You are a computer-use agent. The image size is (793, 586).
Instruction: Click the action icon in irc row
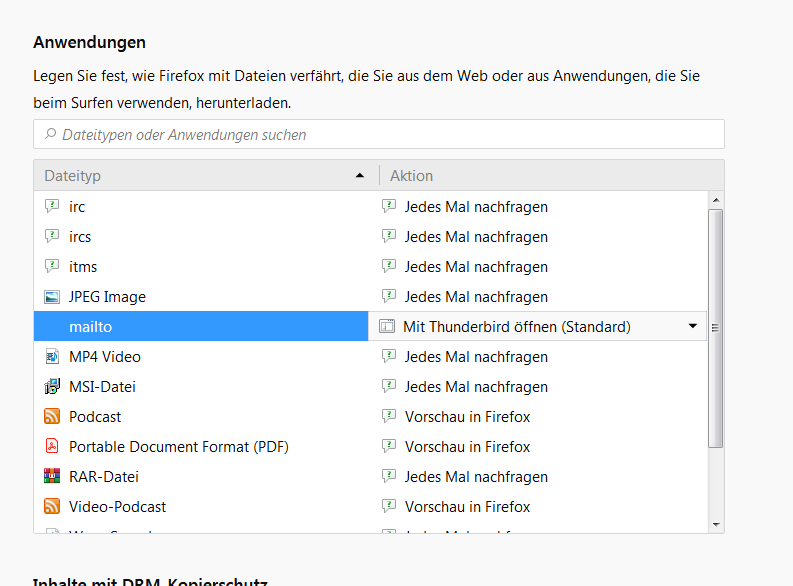point(388,206)
